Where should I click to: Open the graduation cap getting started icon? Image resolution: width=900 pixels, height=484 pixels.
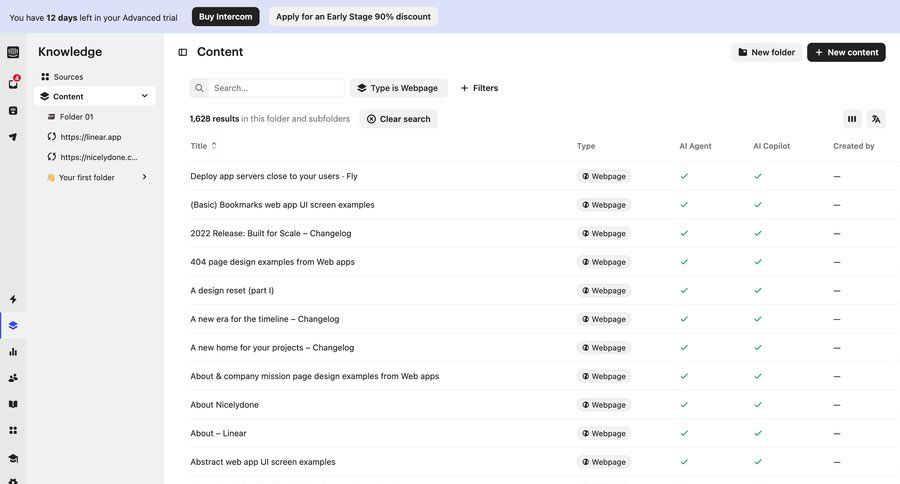[13, 458]
